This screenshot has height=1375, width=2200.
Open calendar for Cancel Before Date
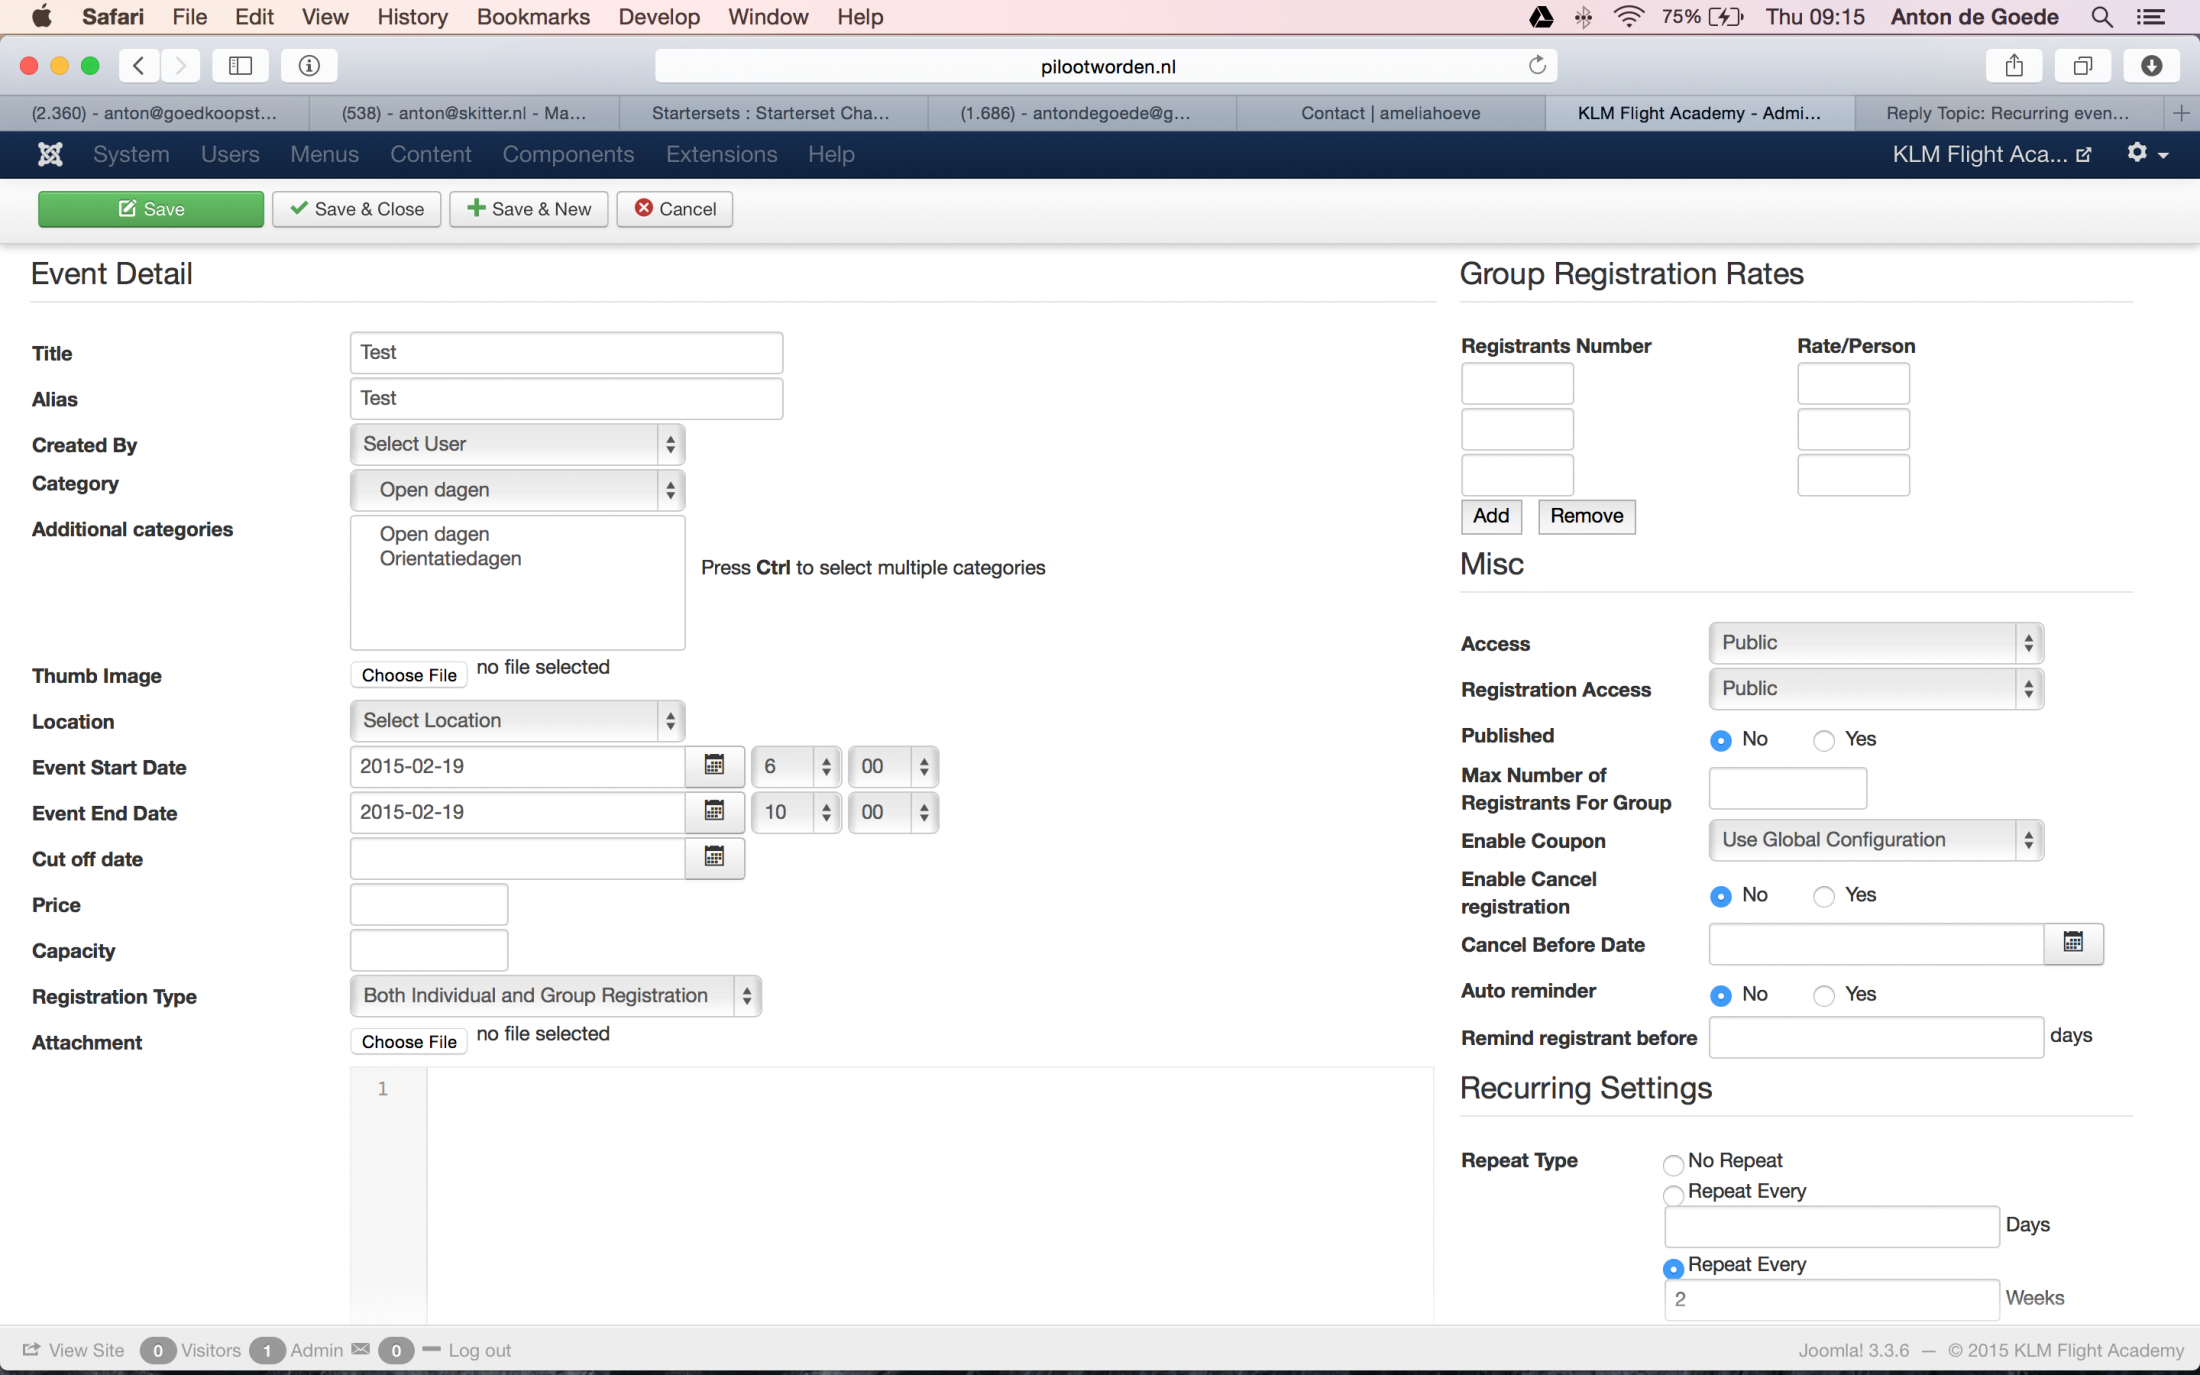click(x=2073, y=943)
